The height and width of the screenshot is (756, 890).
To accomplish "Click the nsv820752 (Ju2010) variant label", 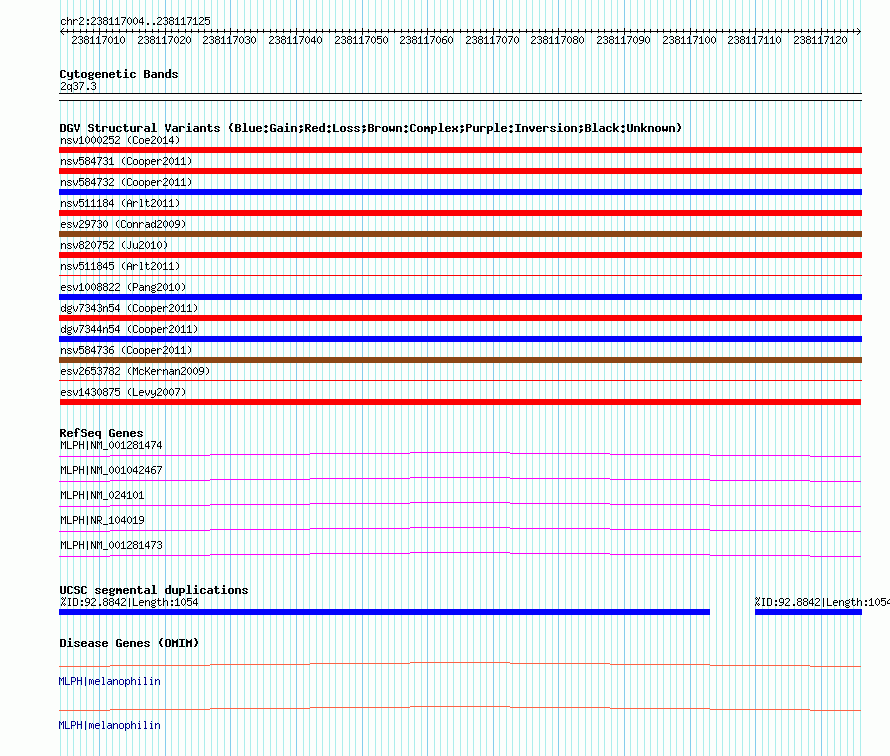I will [114, 245].
